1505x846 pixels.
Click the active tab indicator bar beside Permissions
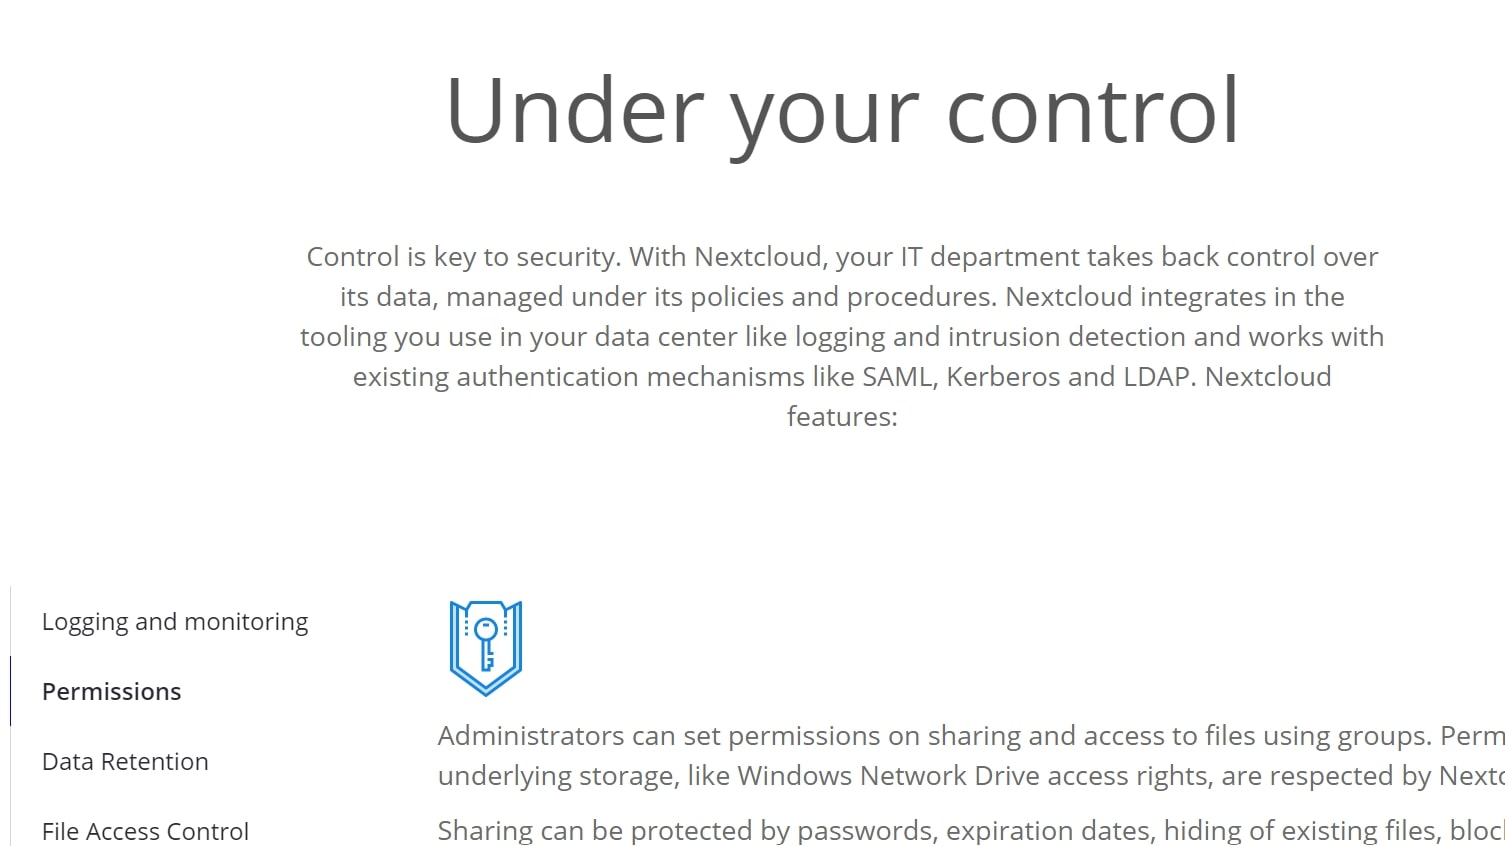click(x=10, y=692)
